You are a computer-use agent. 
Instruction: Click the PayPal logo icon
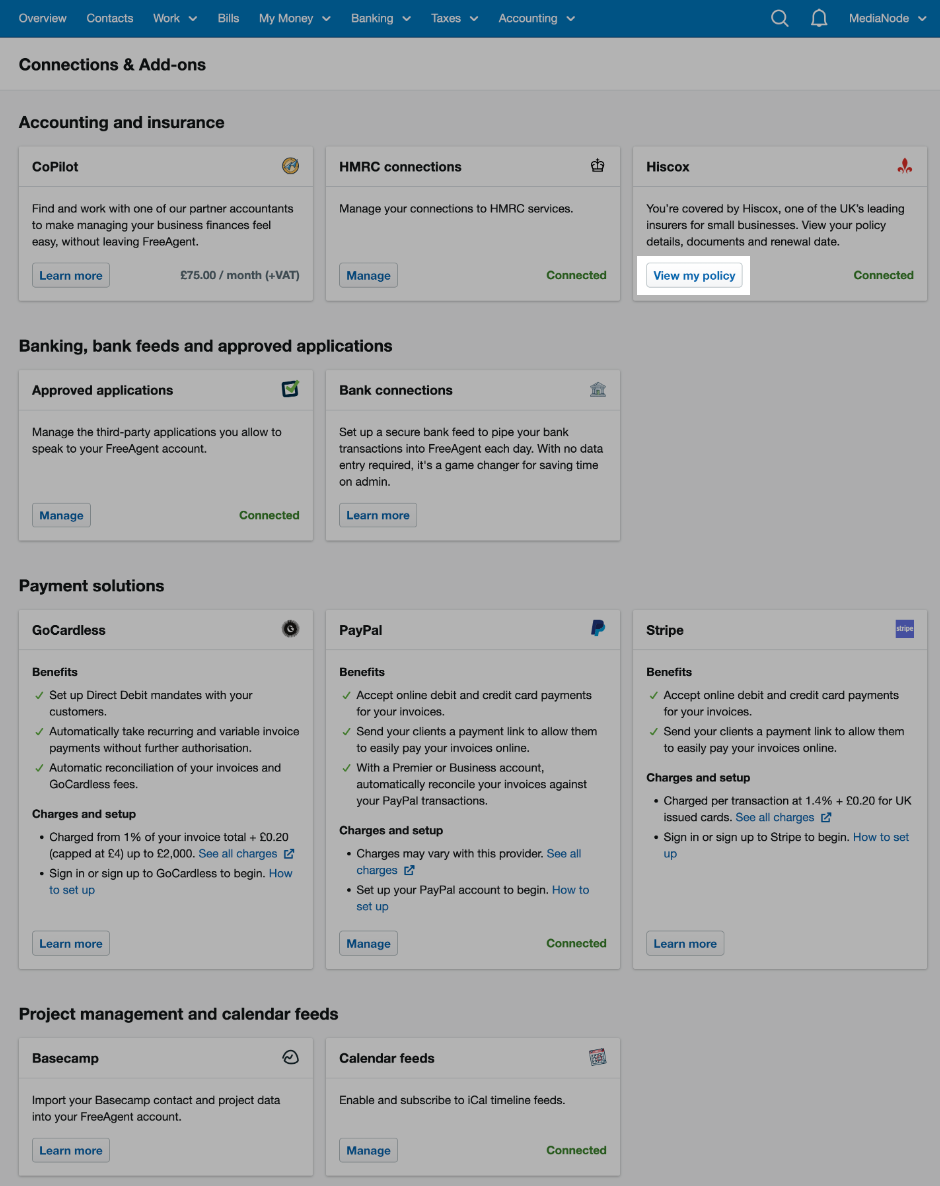point(598,629)
